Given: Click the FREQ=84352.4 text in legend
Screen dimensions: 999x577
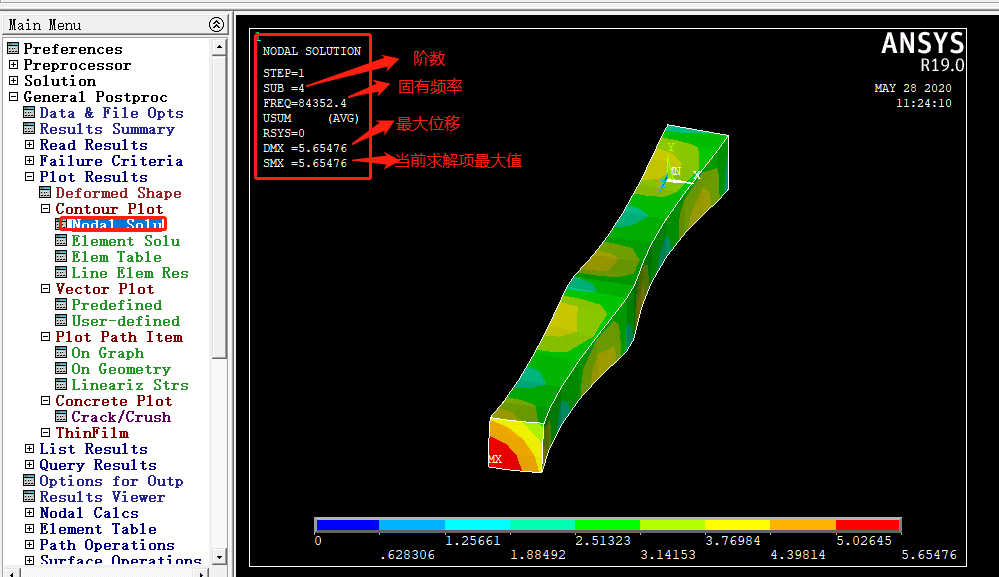Looking at the screenshot, I should (x=305, y=103).
